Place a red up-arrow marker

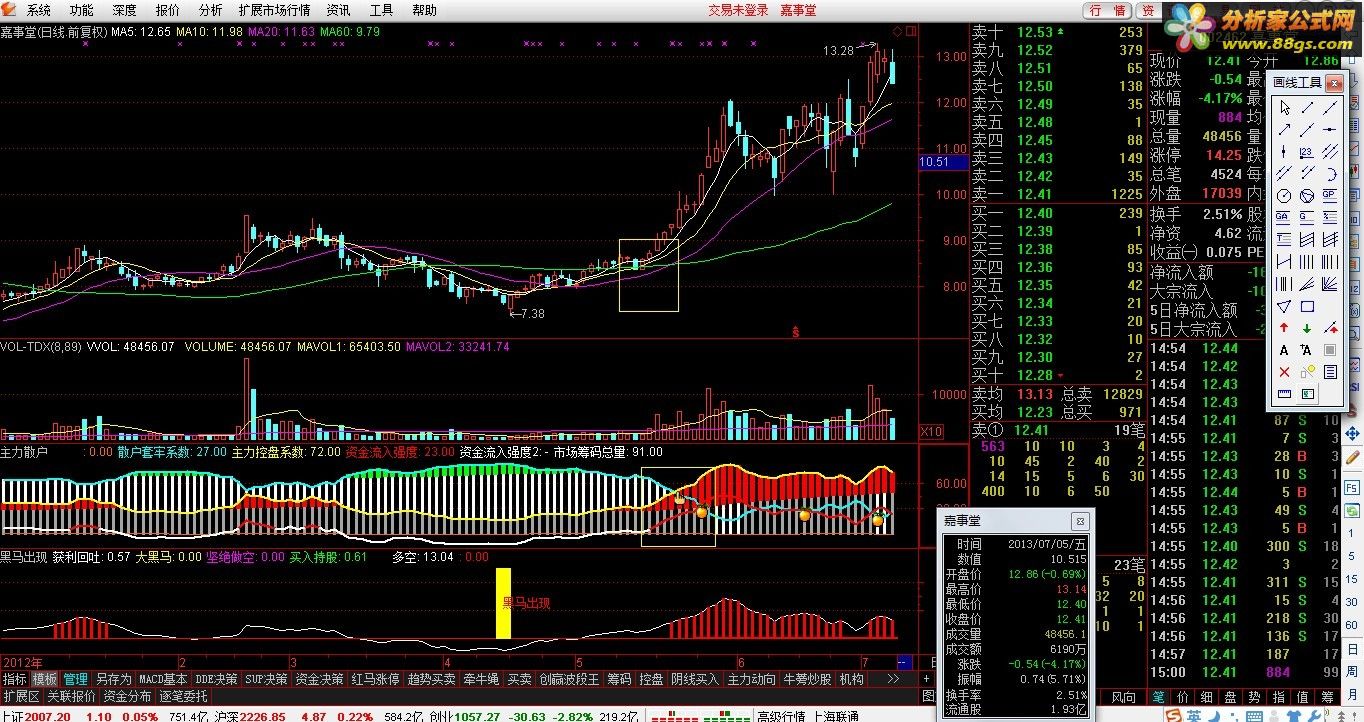click(1284, 328)
